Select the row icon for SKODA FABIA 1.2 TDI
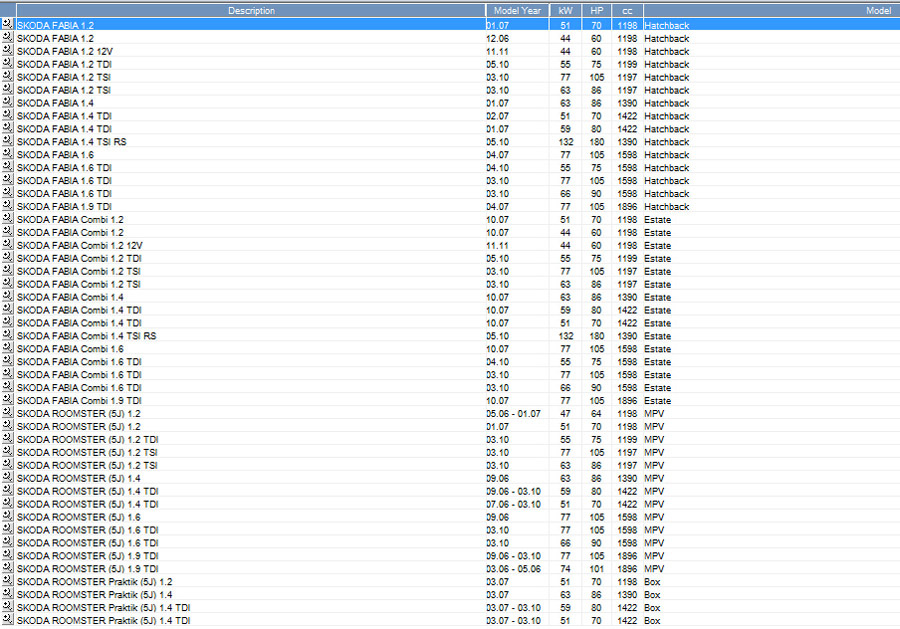Image resolution: width=900 pixels, height=629 pixels. [x=7, y=63]
